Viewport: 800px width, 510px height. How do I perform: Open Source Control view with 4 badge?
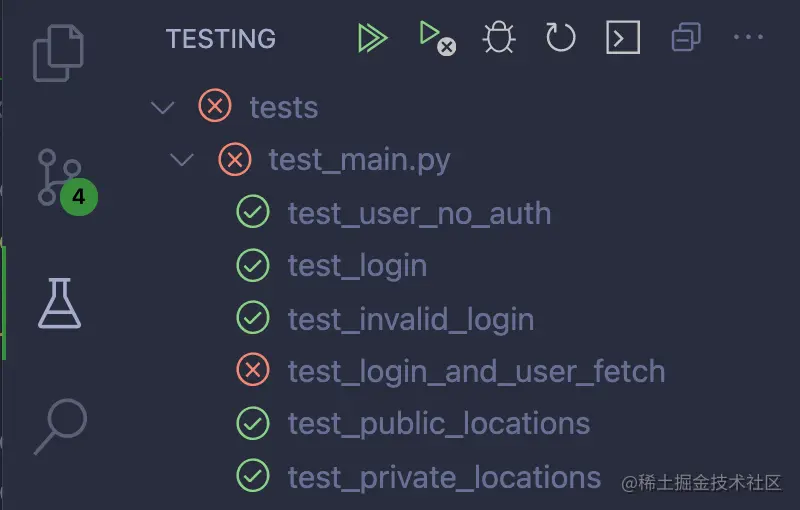[62, 178]
